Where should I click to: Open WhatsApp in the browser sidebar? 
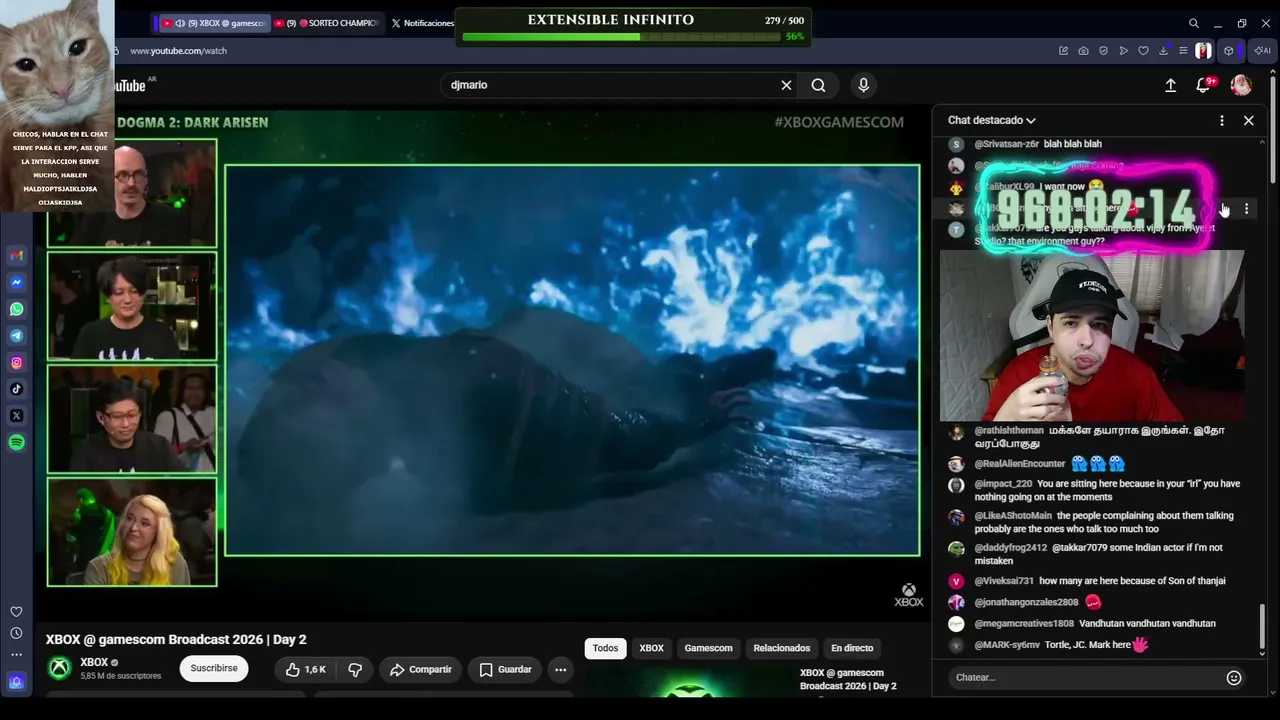16,309
